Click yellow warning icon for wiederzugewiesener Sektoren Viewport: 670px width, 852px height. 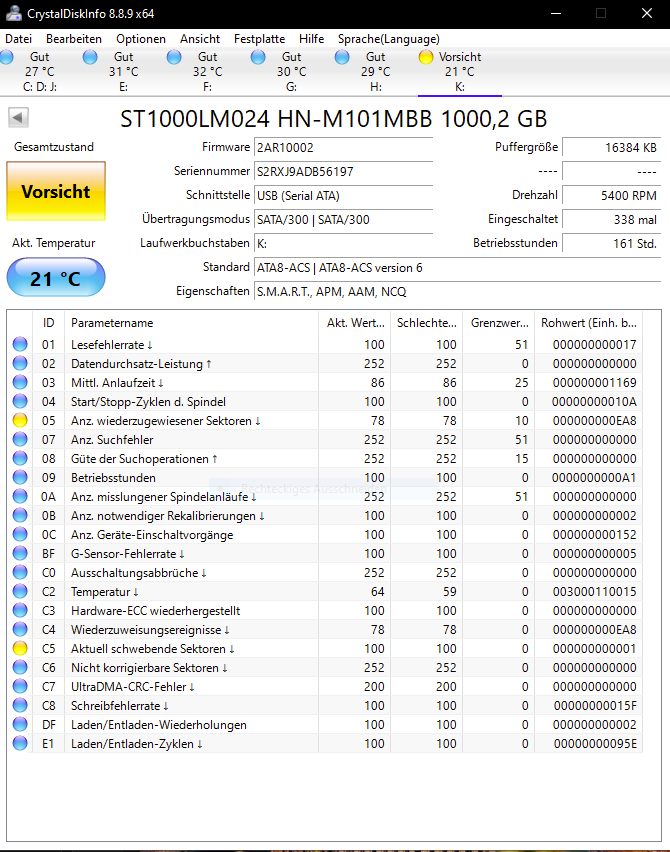pyautogui.click(x=20, y=420)
